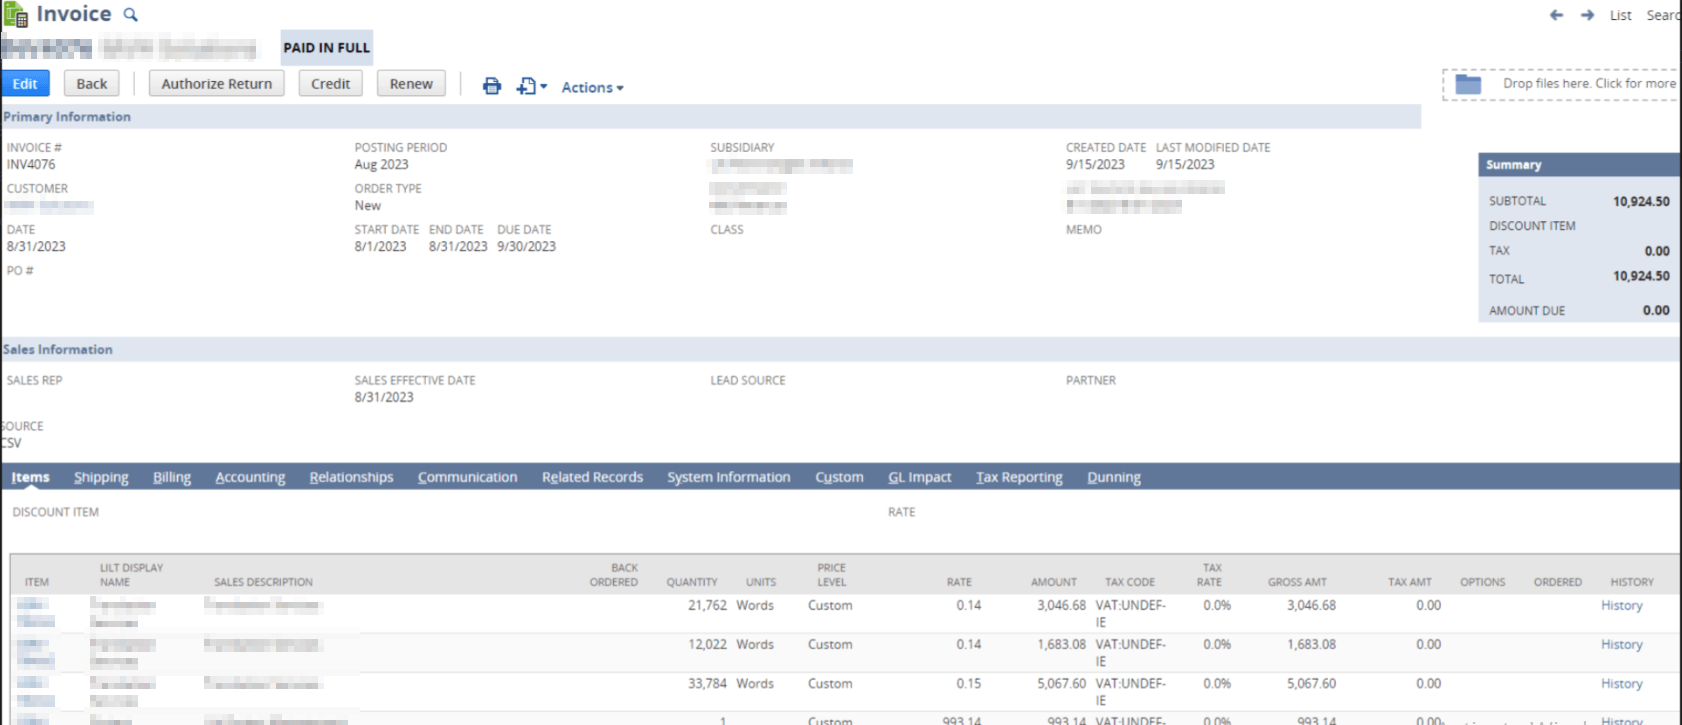This screenshot has height=725, width=1682.
Task: Click the Back button
Action: [x=92, y=84]
